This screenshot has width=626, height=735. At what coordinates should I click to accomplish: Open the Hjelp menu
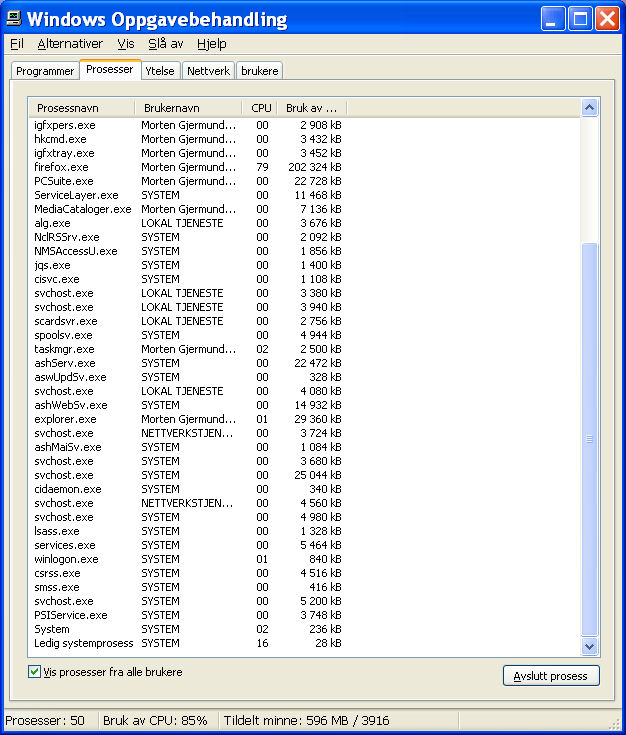coord(211,44)
